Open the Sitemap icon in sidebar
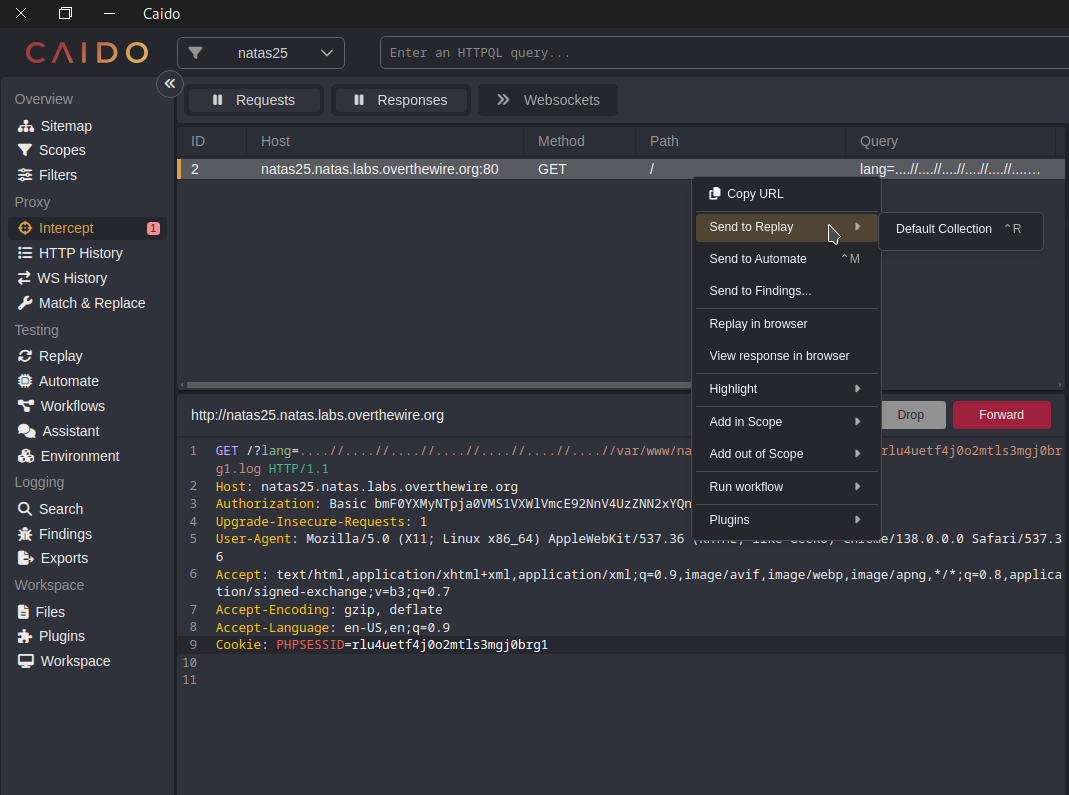1069x795 pixels. (26, 126)
